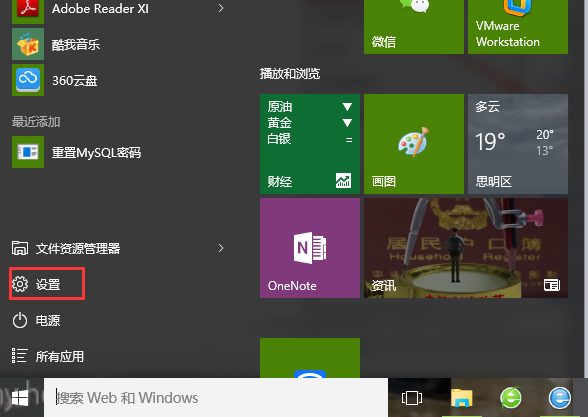Open the 画图 paint tile
This screenshot has width=588, height=417.
[414, 144]
